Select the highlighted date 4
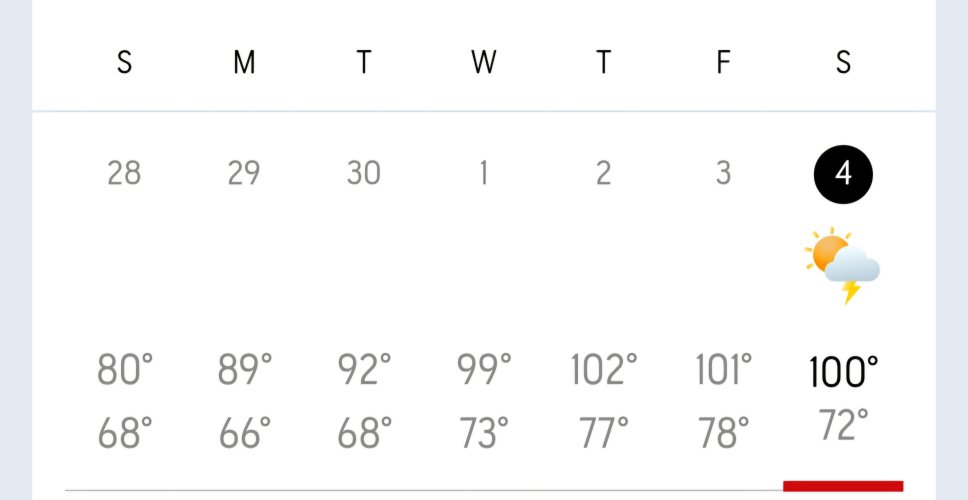The width and height of the screenshot is (968, 500). click(x=843, y=175)
